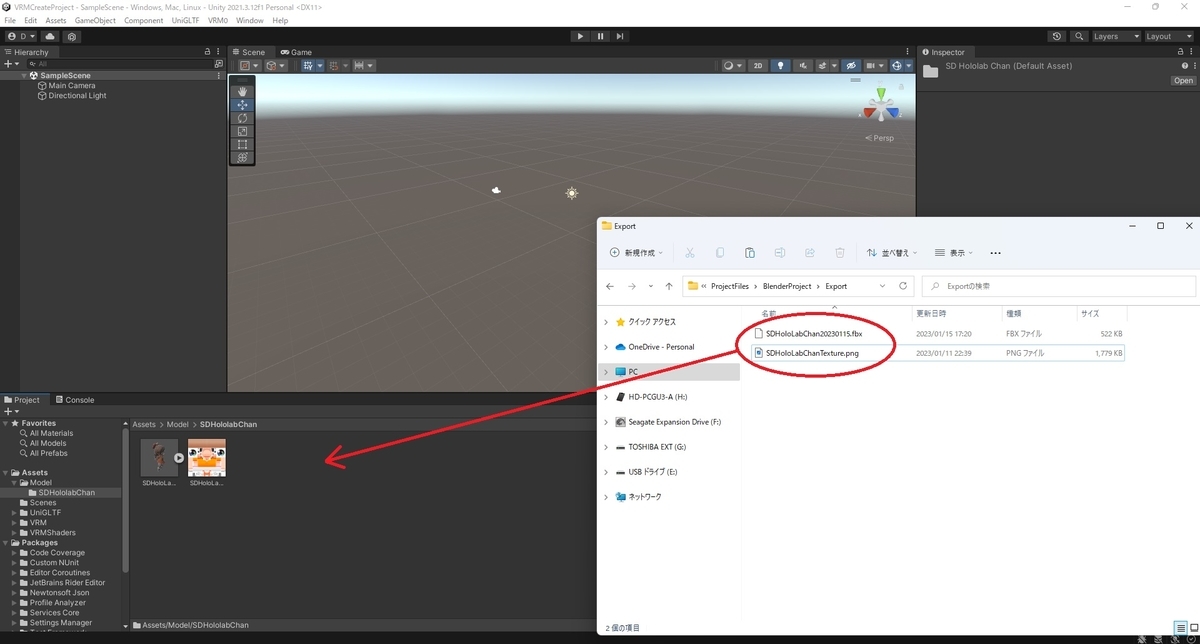The image size is (1200, 644).
Task: Select the Scale tool in Scene toolbar
Action: coord(242,131)
